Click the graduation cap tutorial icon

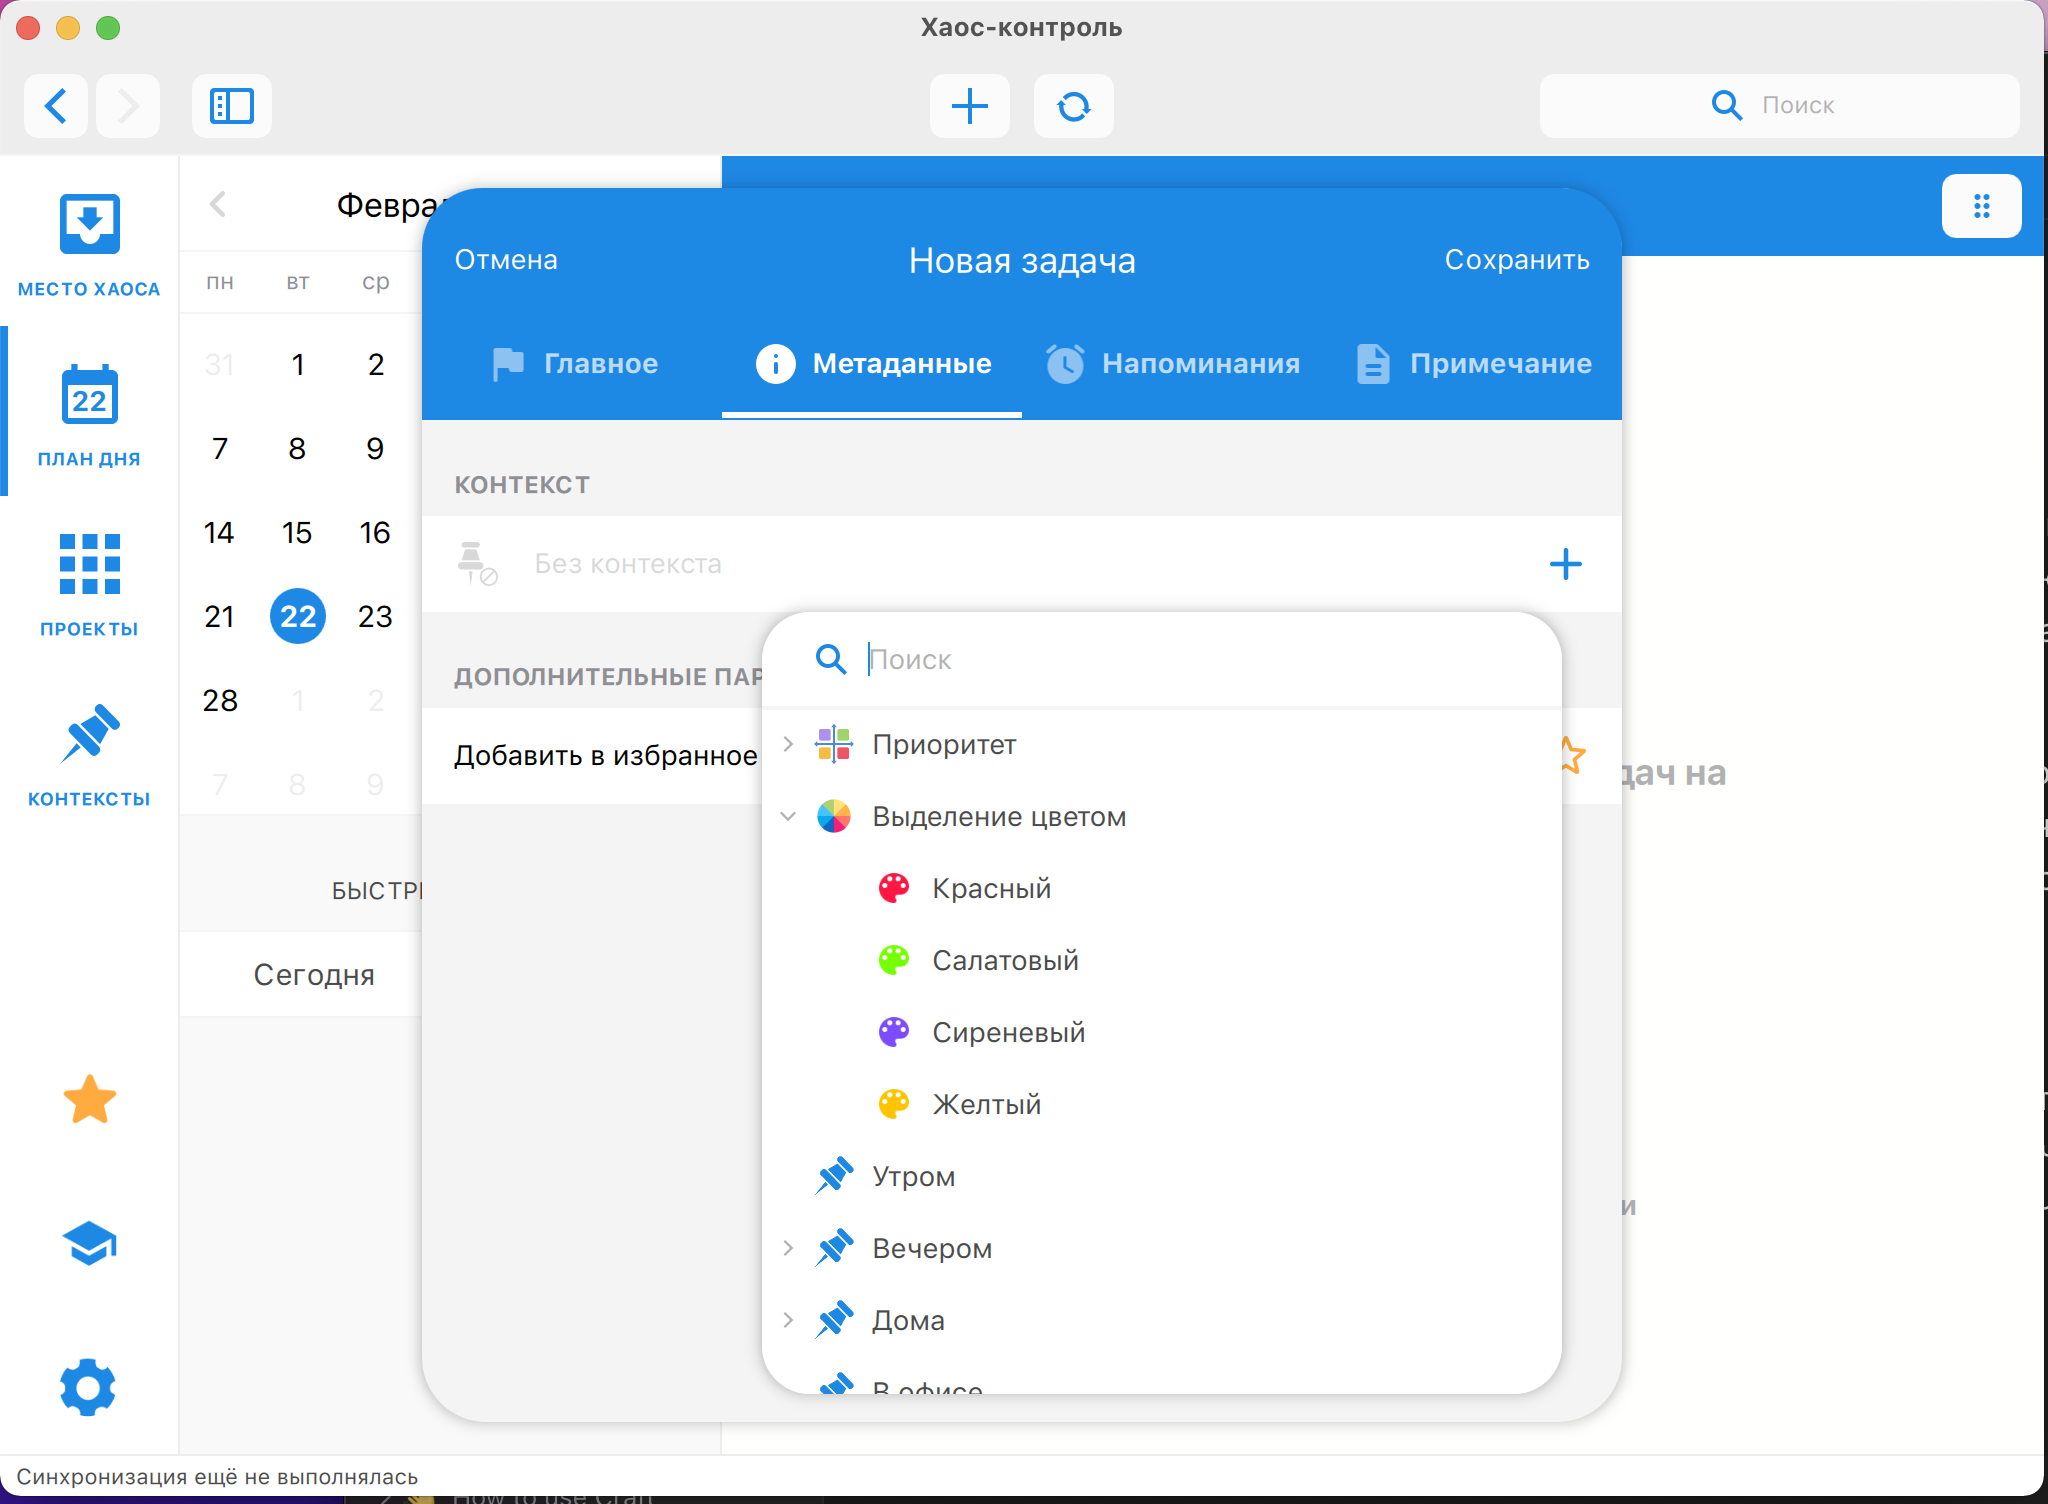click(90, 1244)
